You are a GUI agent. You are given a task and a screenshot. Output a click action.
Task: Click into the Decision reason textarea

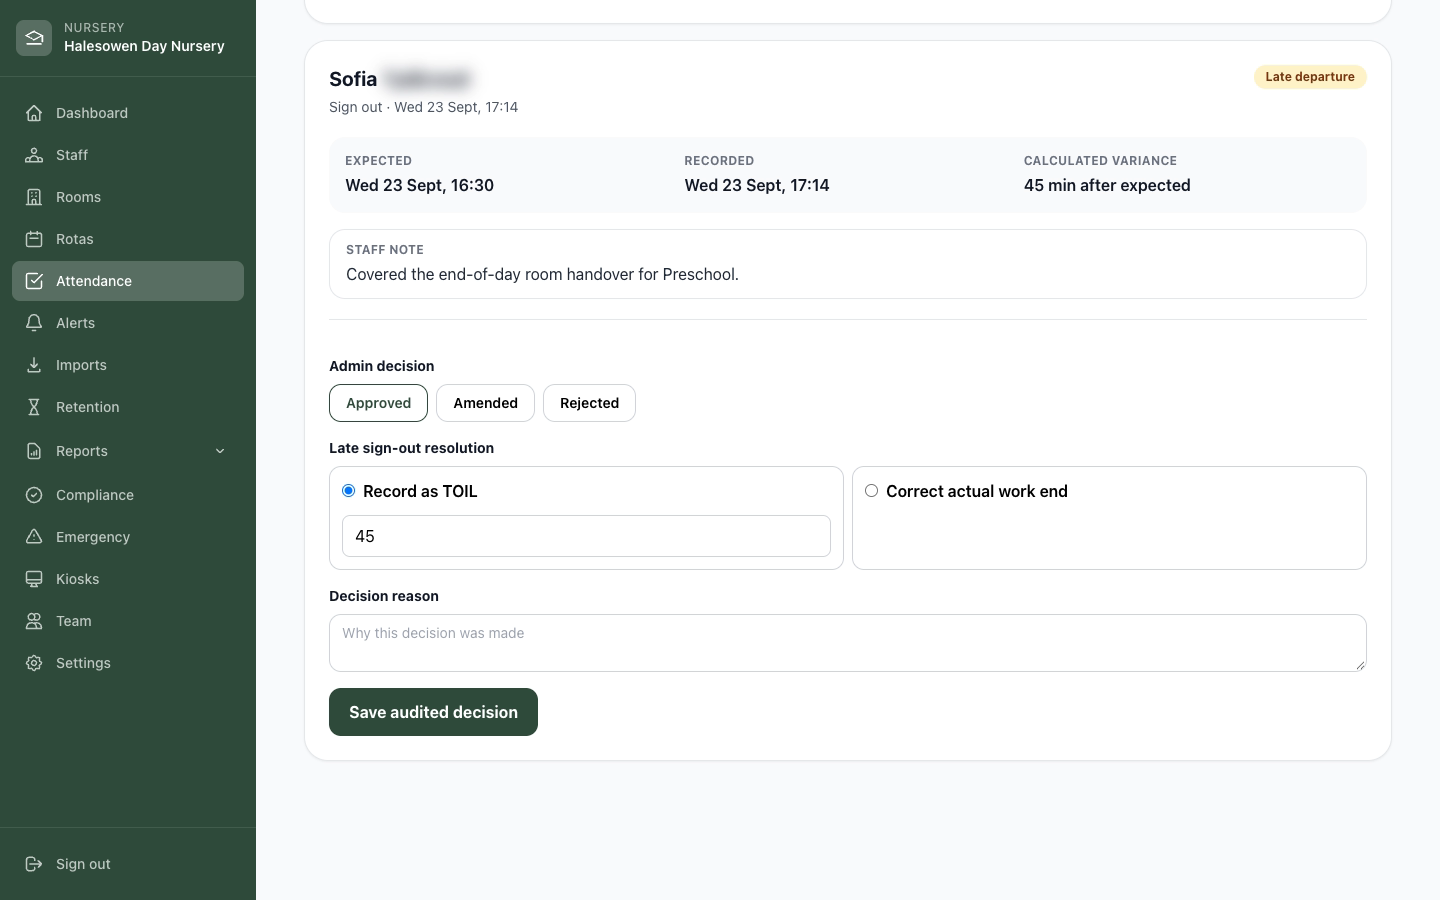pos(848,643)
